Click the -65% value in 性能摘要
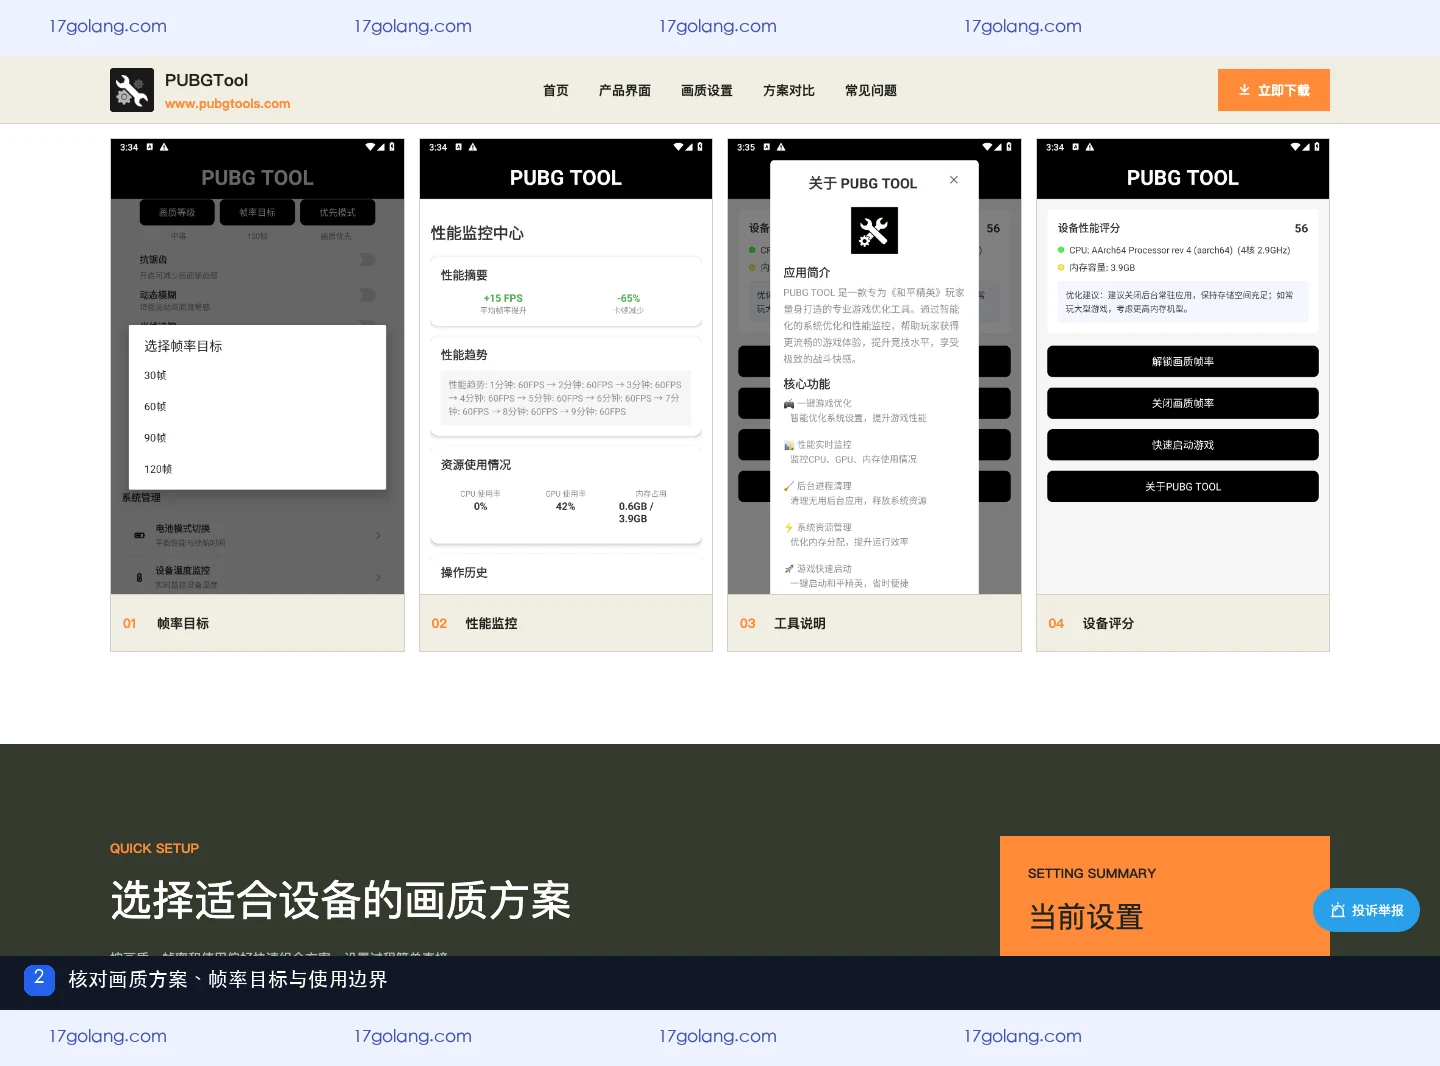 tap(629, 298)
